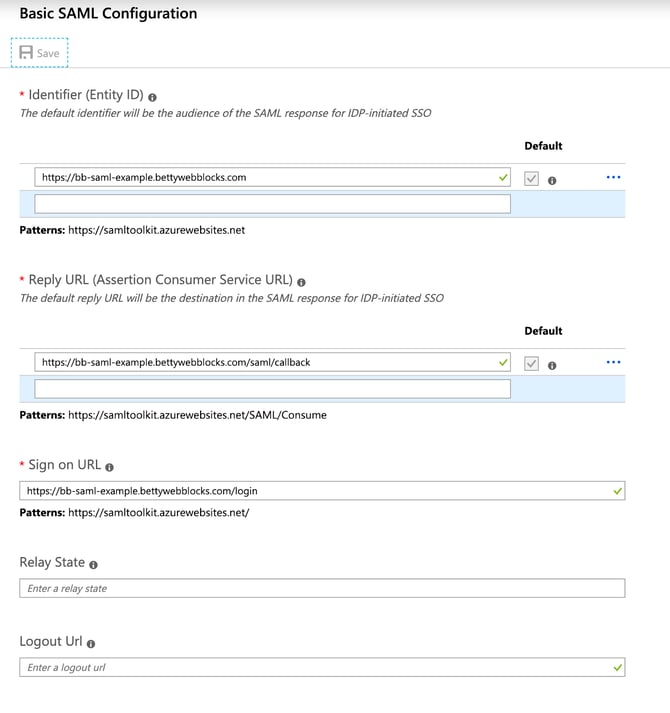
Task: Click info icon next to Identifier (Entity ID)
Action: click(152, 97)
